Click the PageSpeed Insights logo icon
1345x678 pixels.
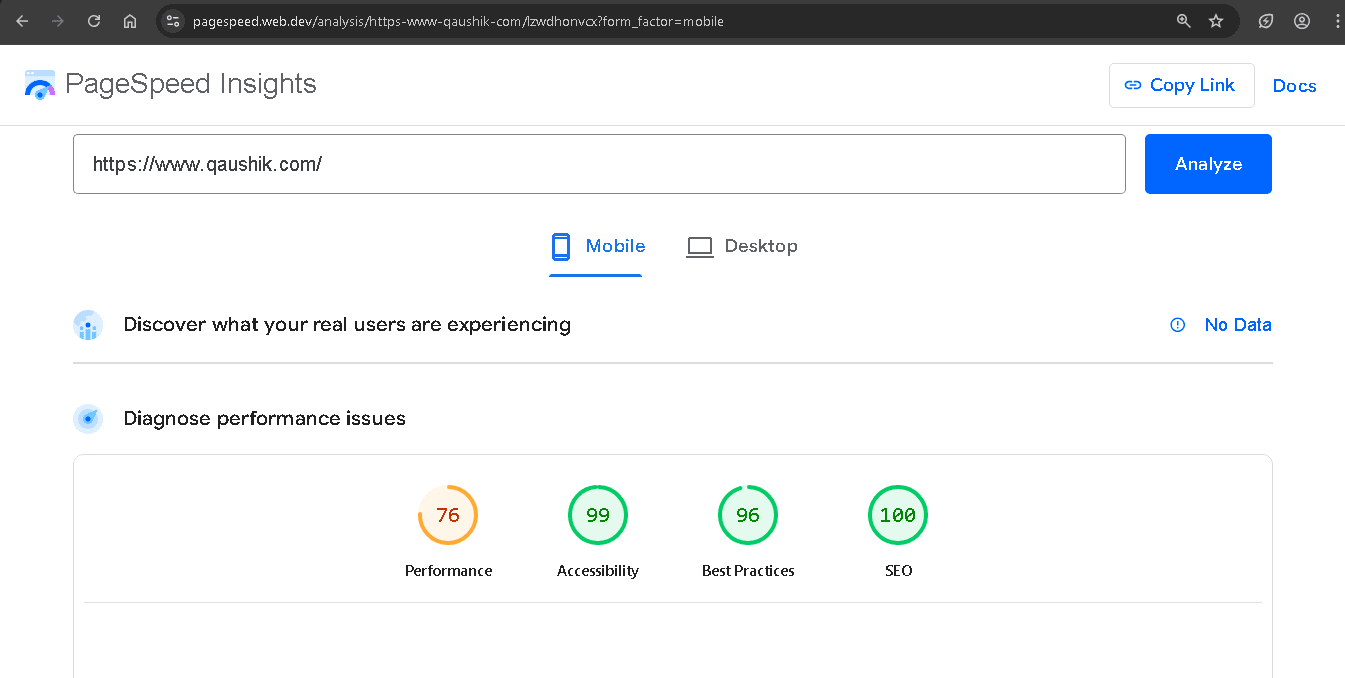(40, 84)
